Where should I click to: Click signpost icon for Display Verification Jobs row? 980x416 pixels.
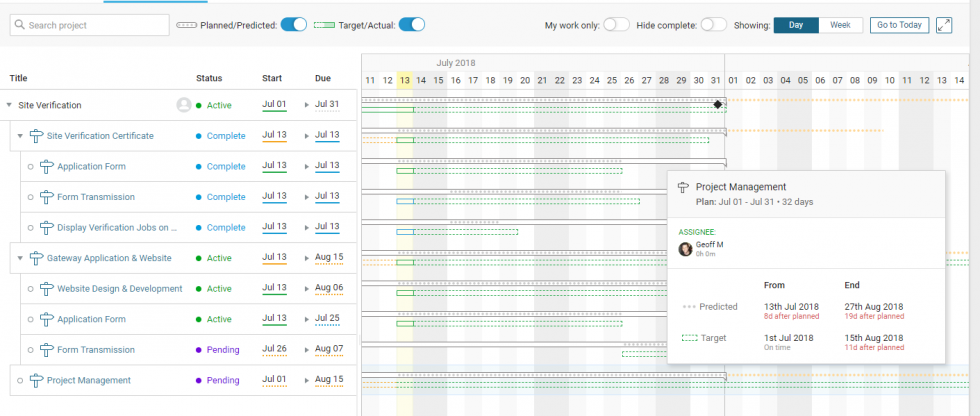coord(47,227)
